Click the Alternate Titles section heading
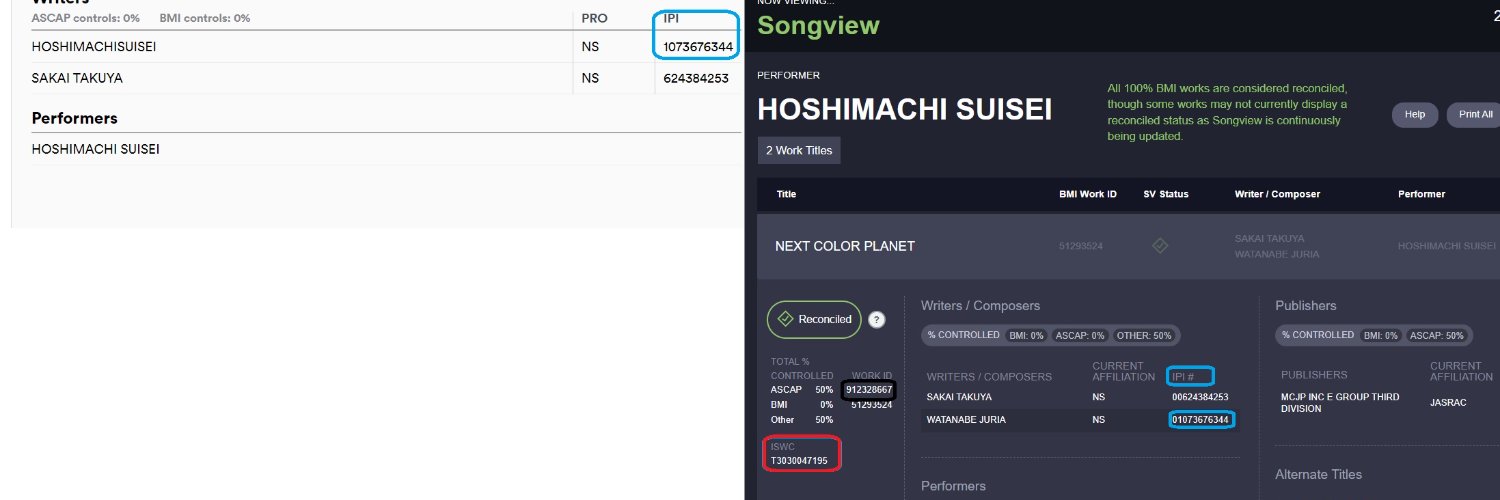 1318,474
